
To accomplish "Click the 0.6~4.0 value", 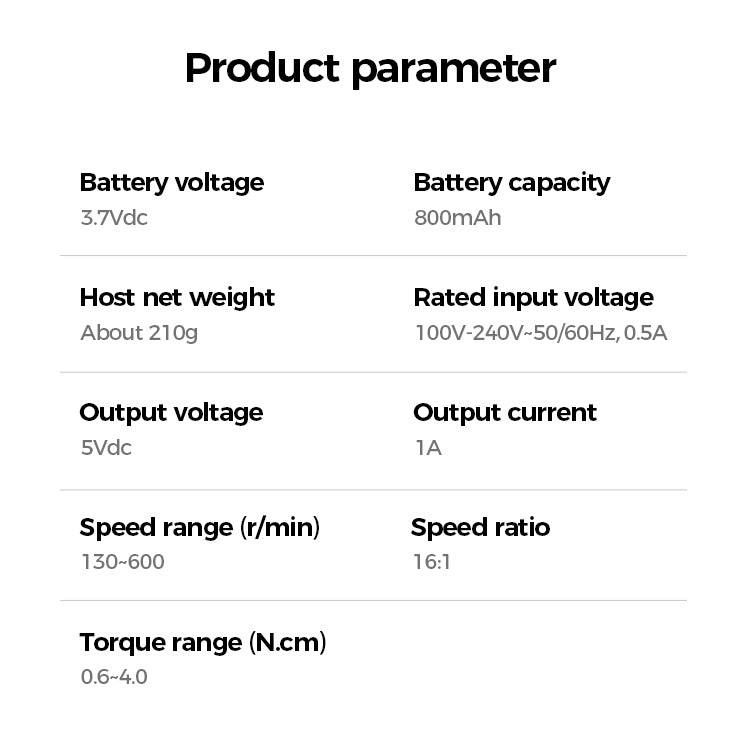I will click(113, 677).
